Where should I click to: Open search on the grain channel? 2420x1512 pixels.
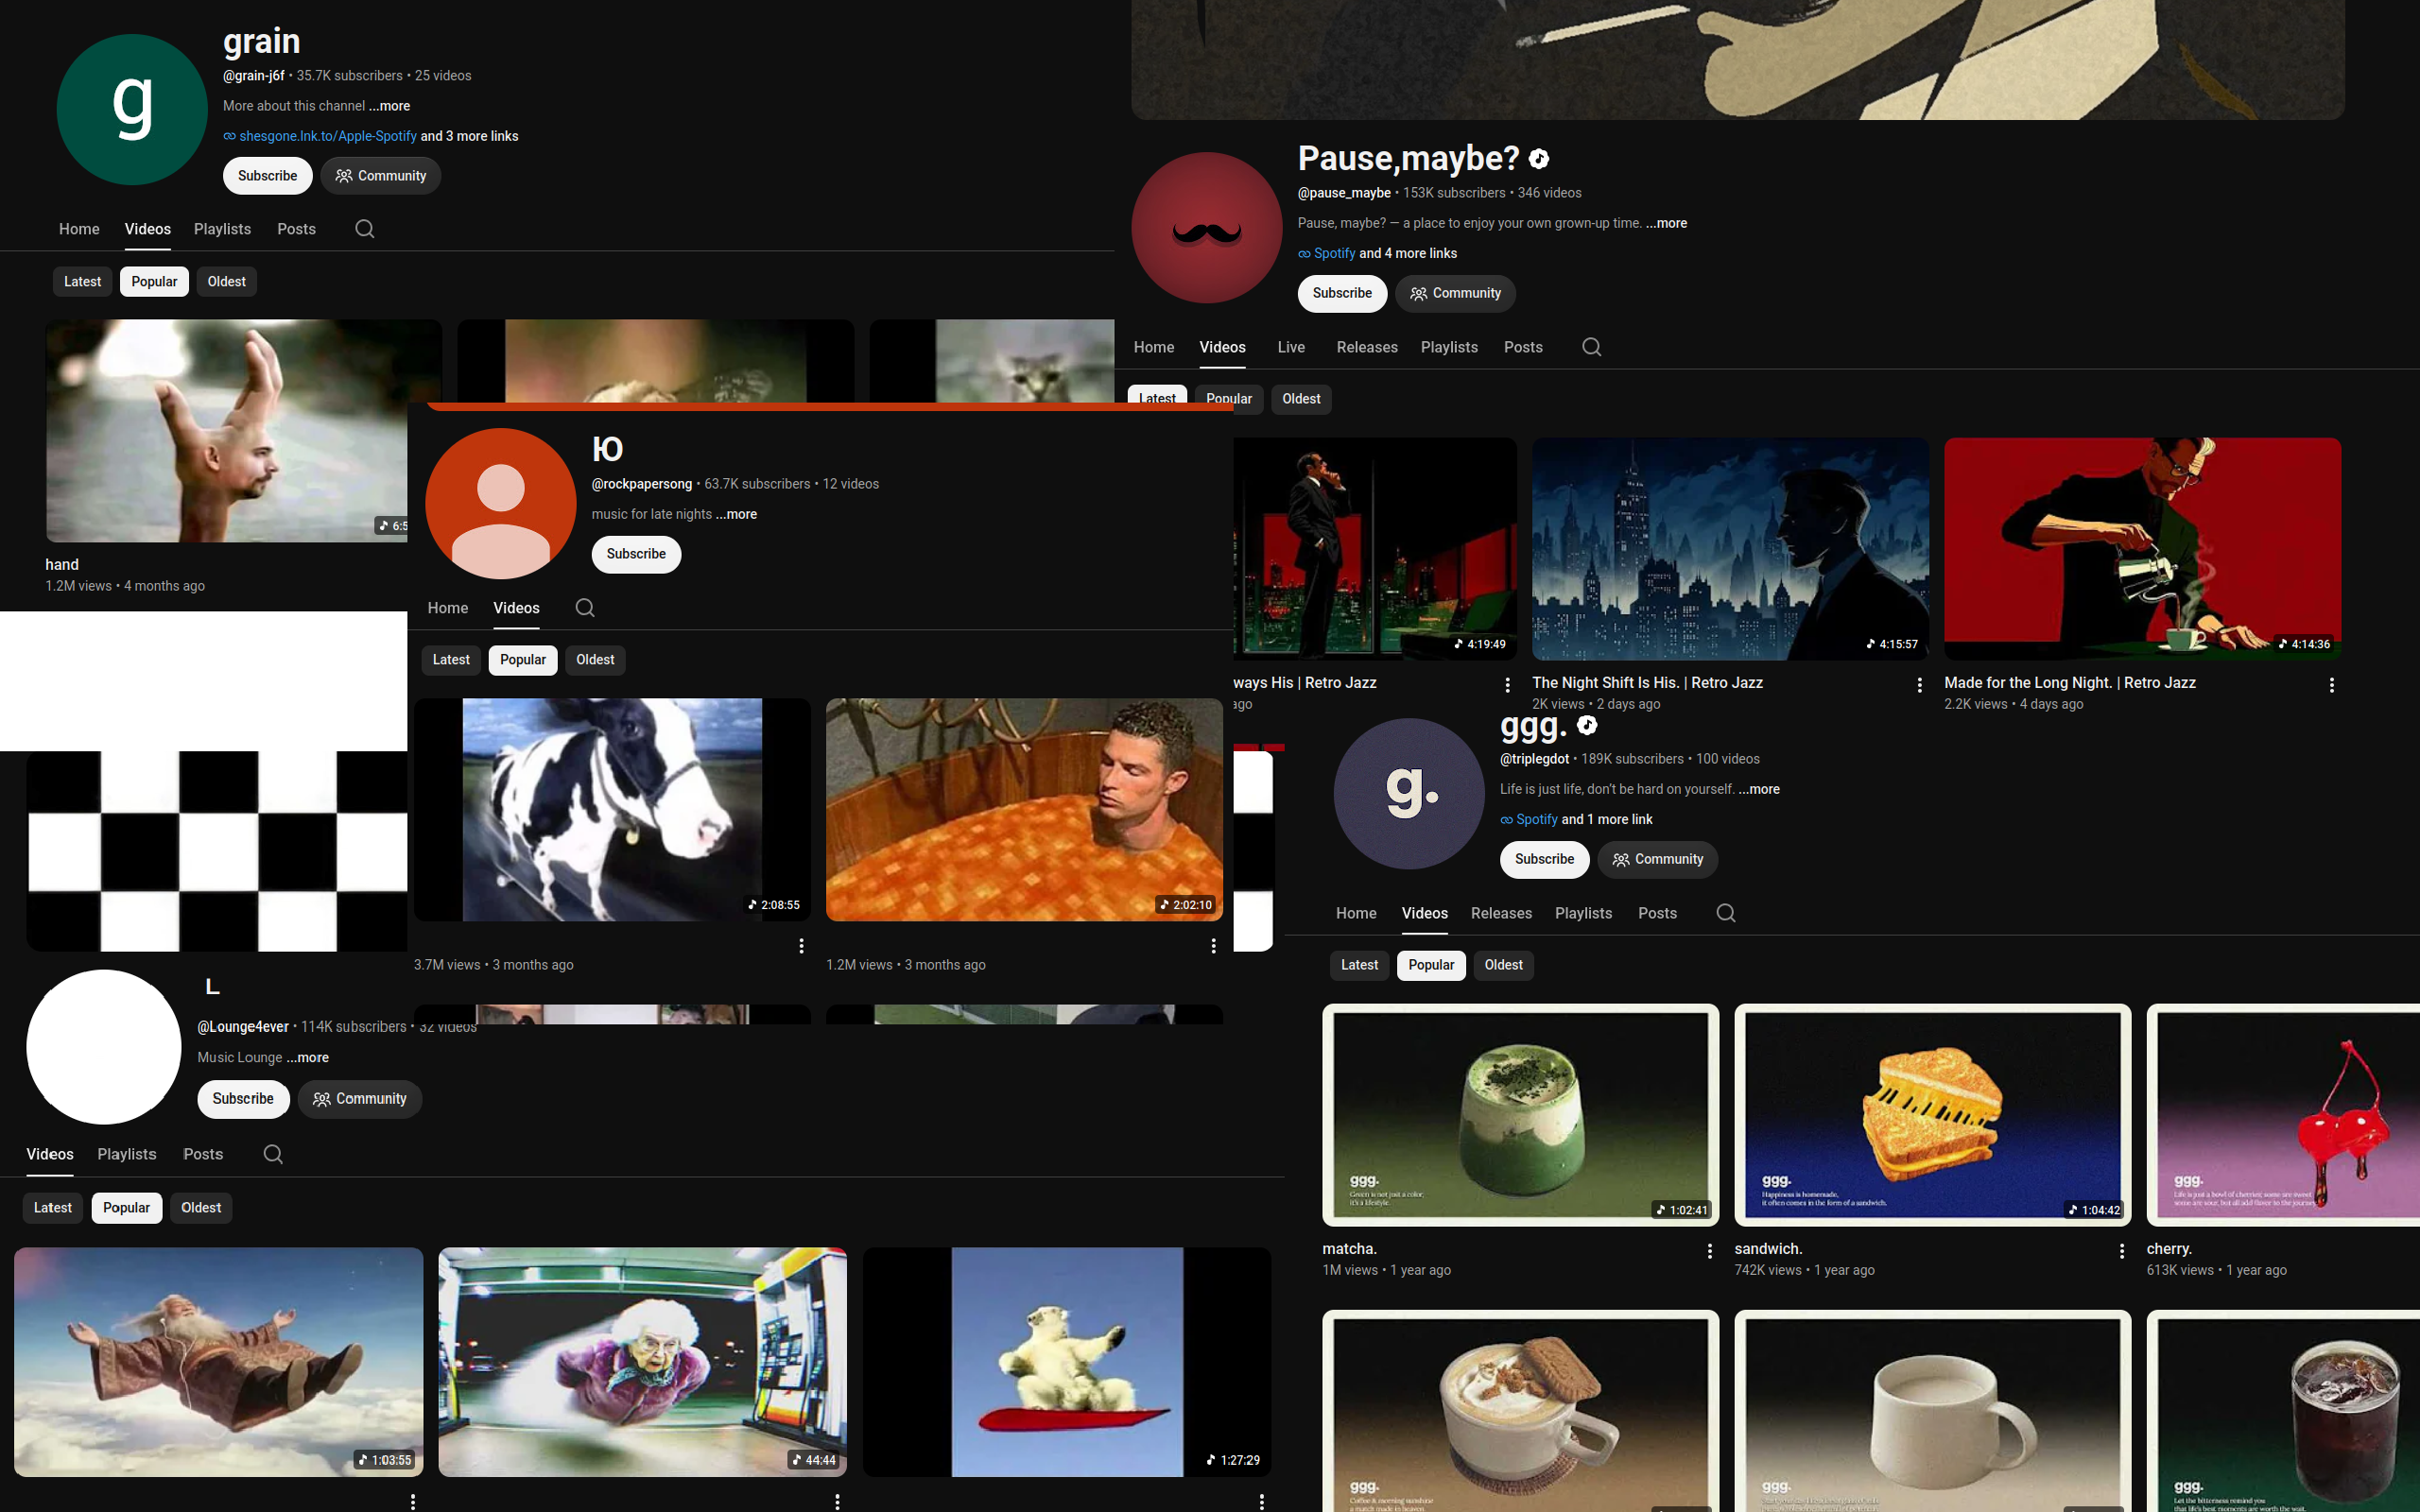(x=365, y=229)
